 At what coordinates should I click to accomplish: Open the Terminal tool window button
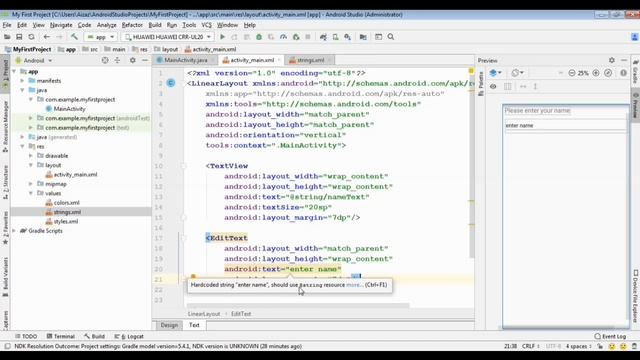click(x=61, y=336)
